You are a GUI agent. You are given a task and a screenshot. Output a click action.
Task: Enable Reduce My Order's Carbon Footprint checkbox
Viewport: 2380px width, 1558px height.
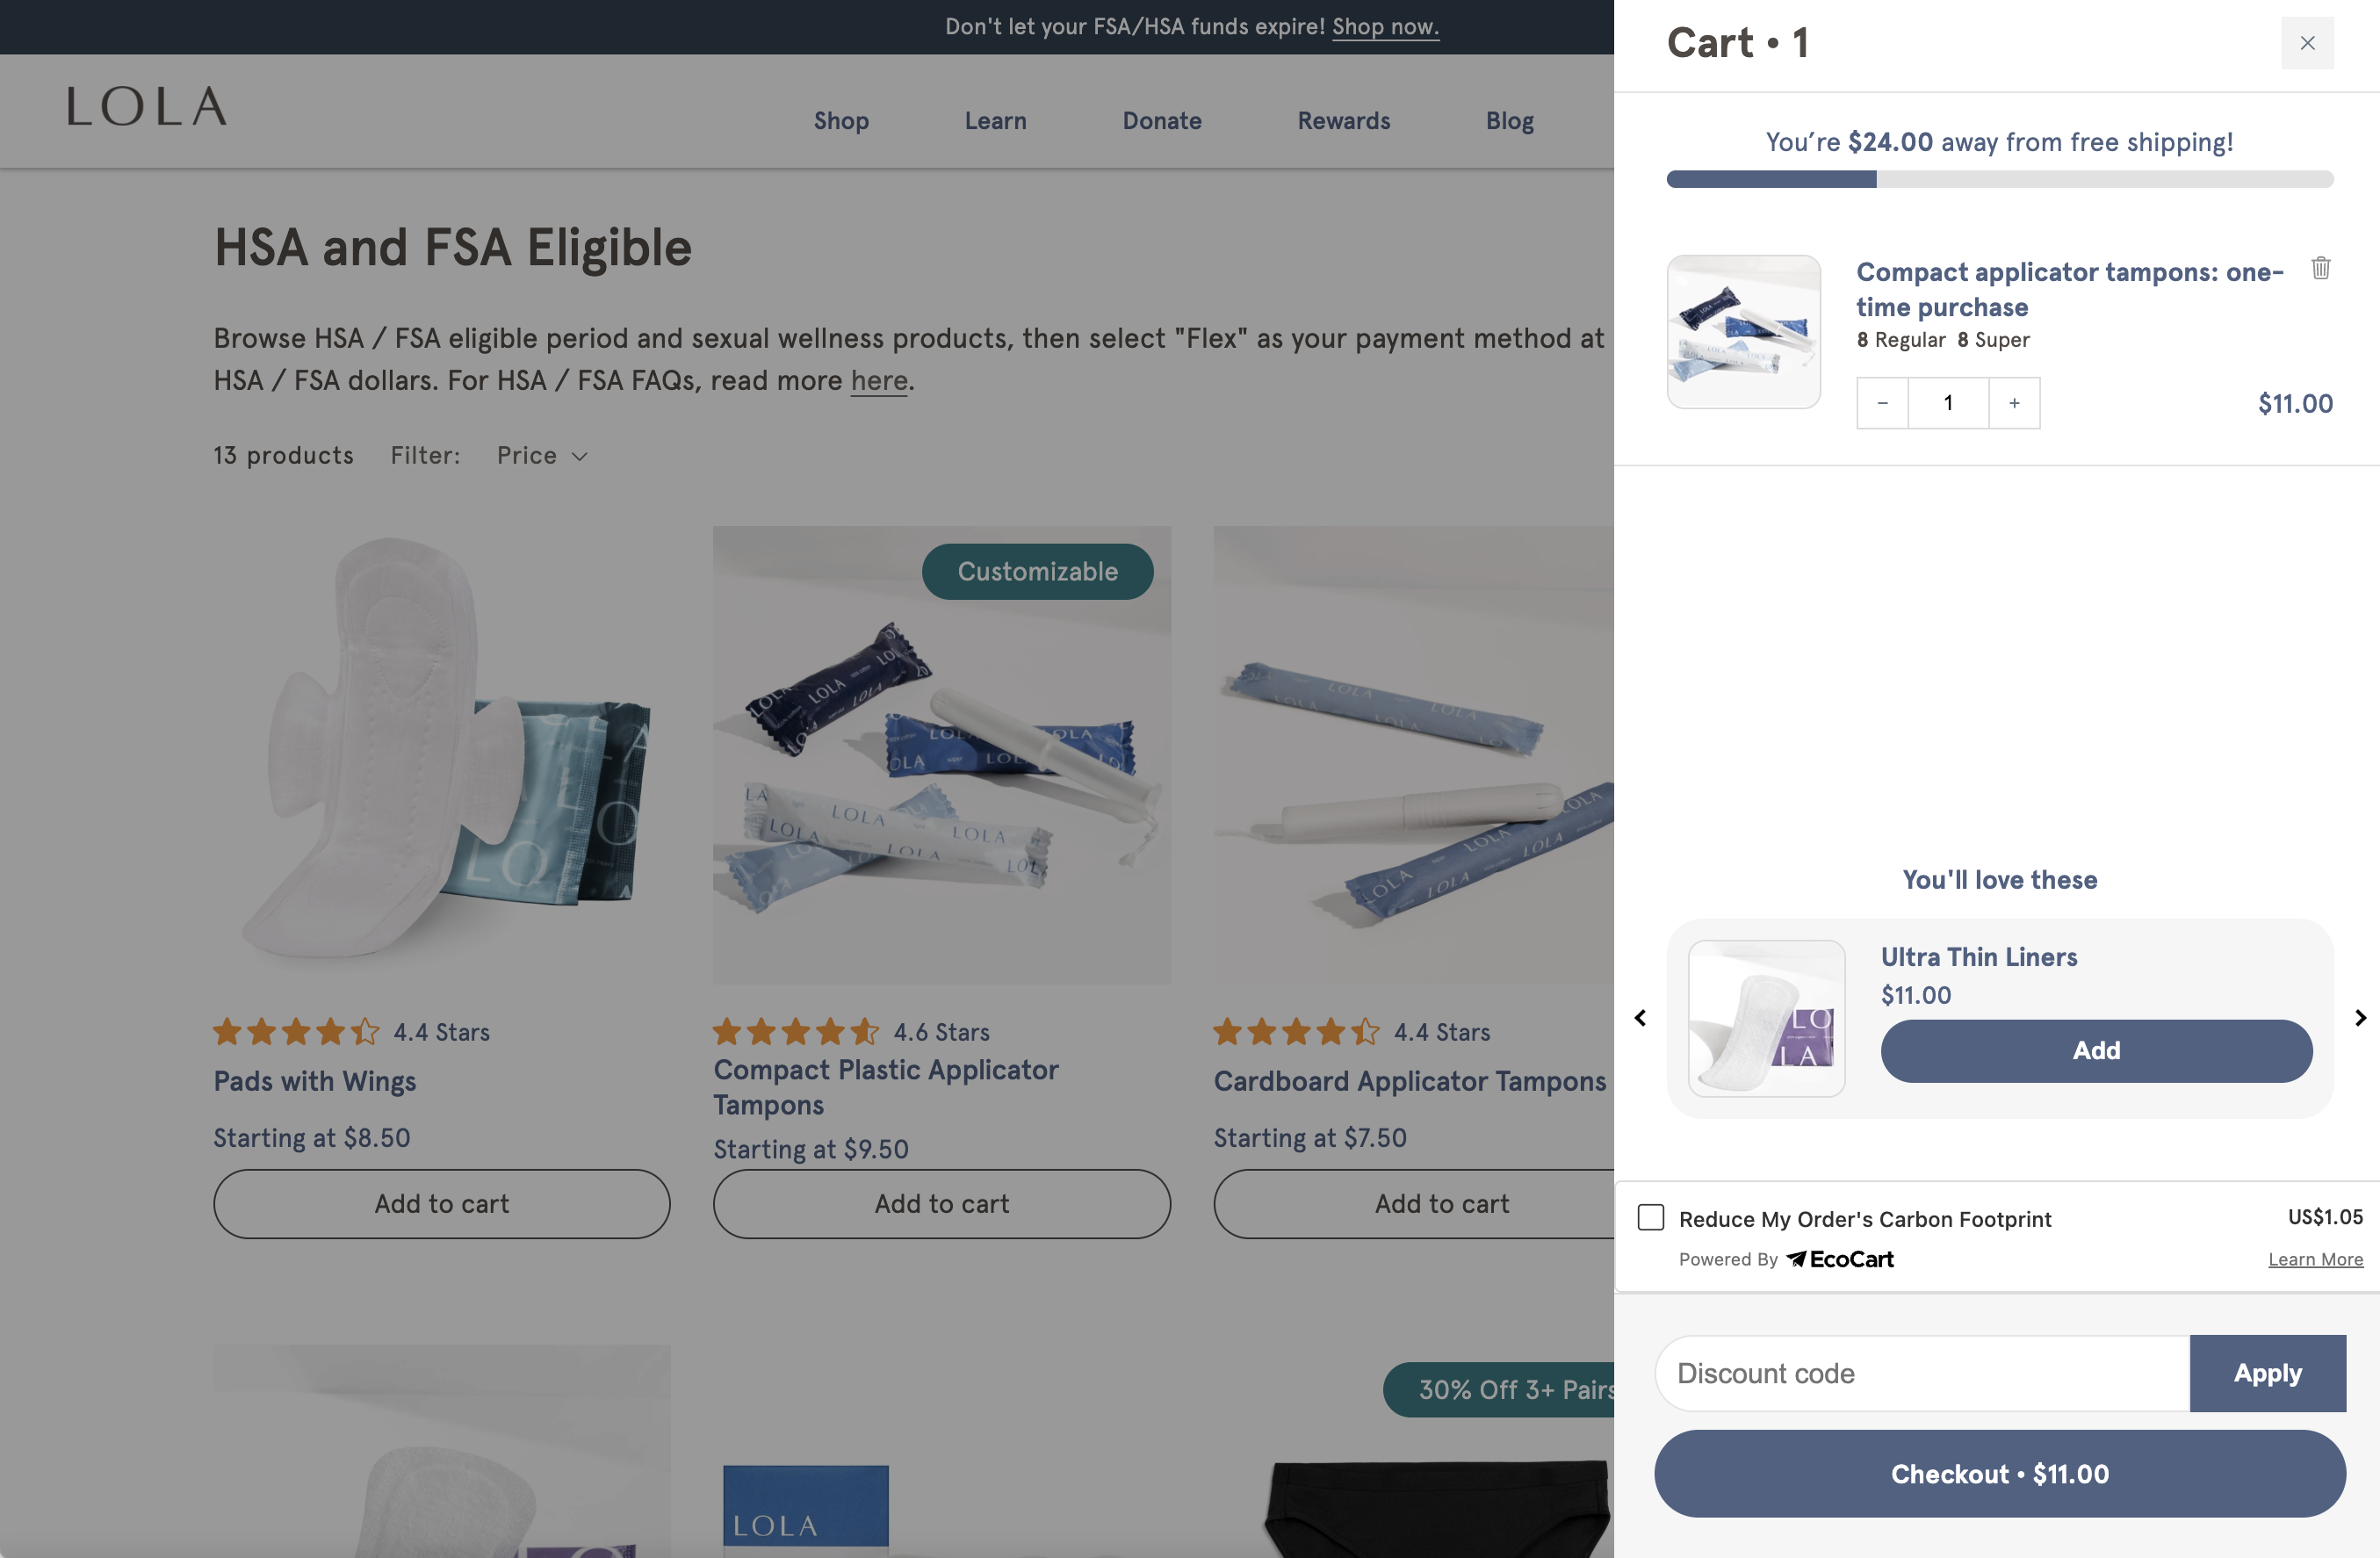(x=1651, y=1217)
